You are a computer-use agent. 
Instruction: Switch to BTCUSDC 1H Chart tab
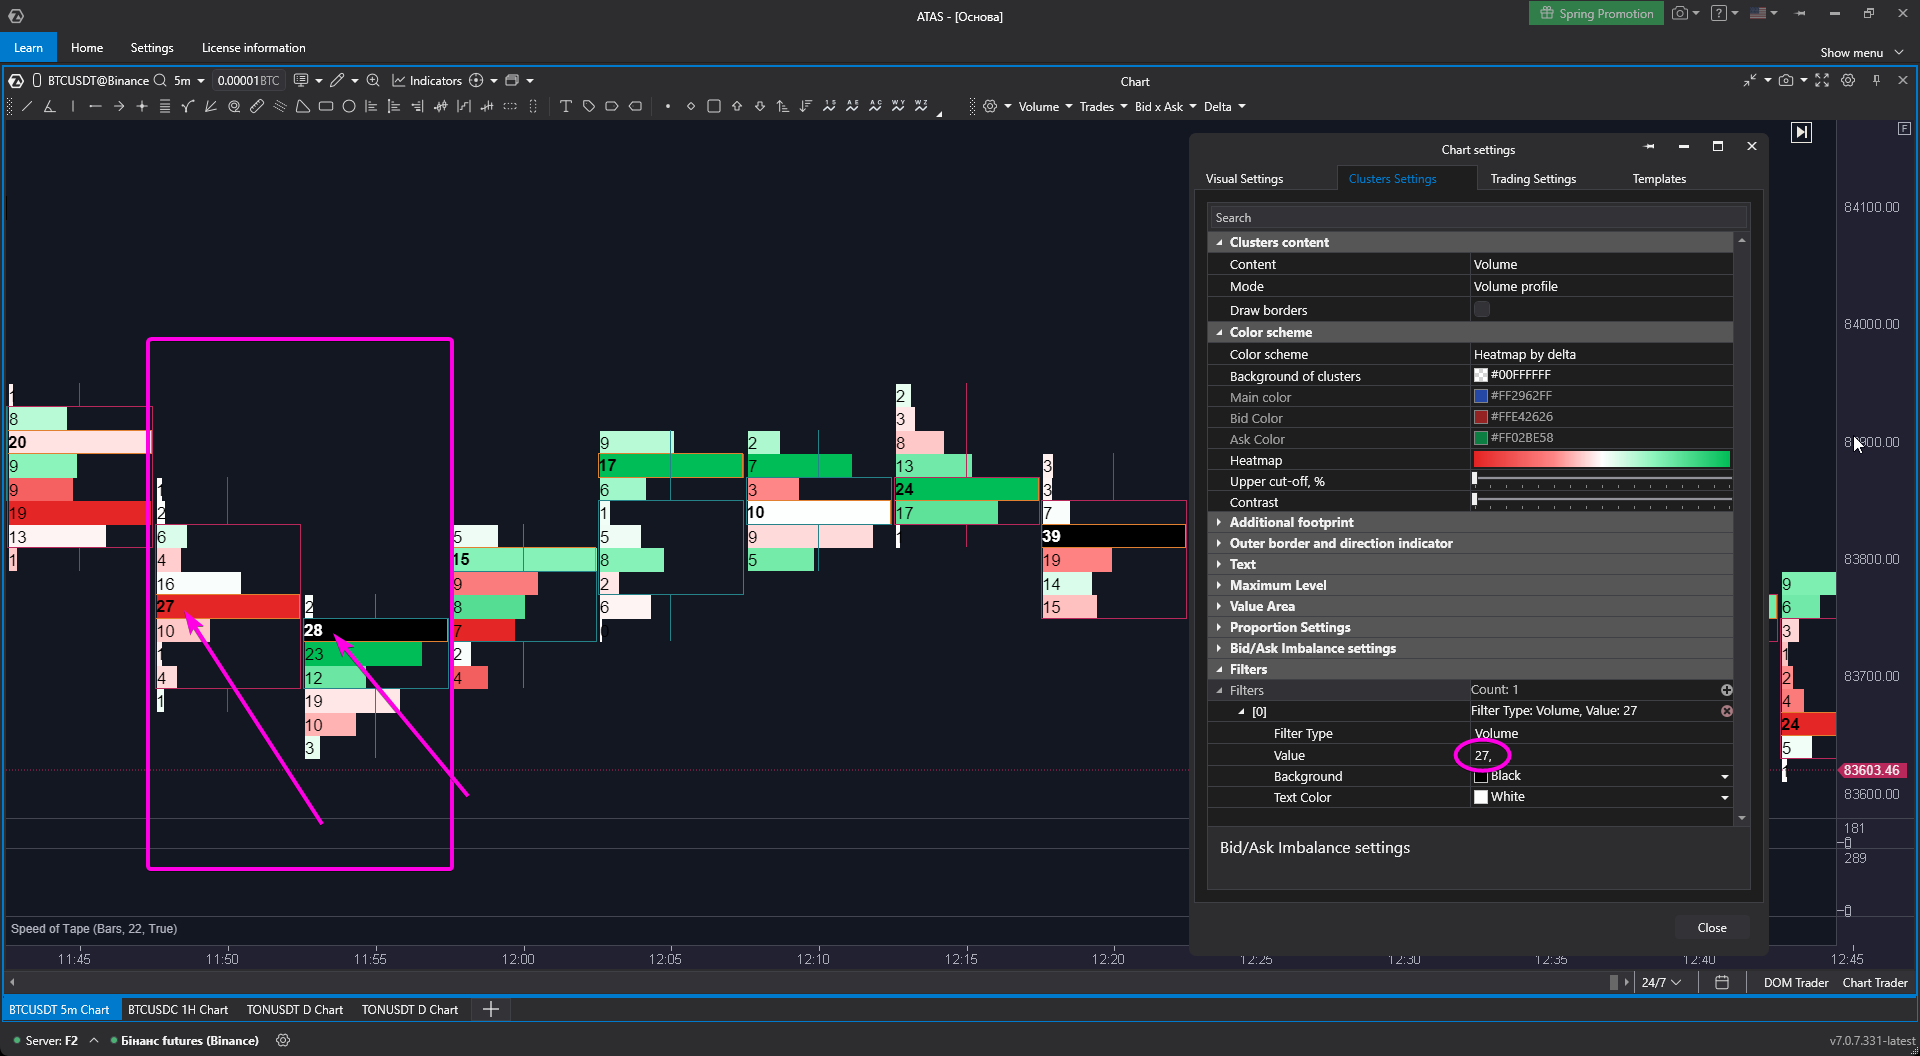178,1009
